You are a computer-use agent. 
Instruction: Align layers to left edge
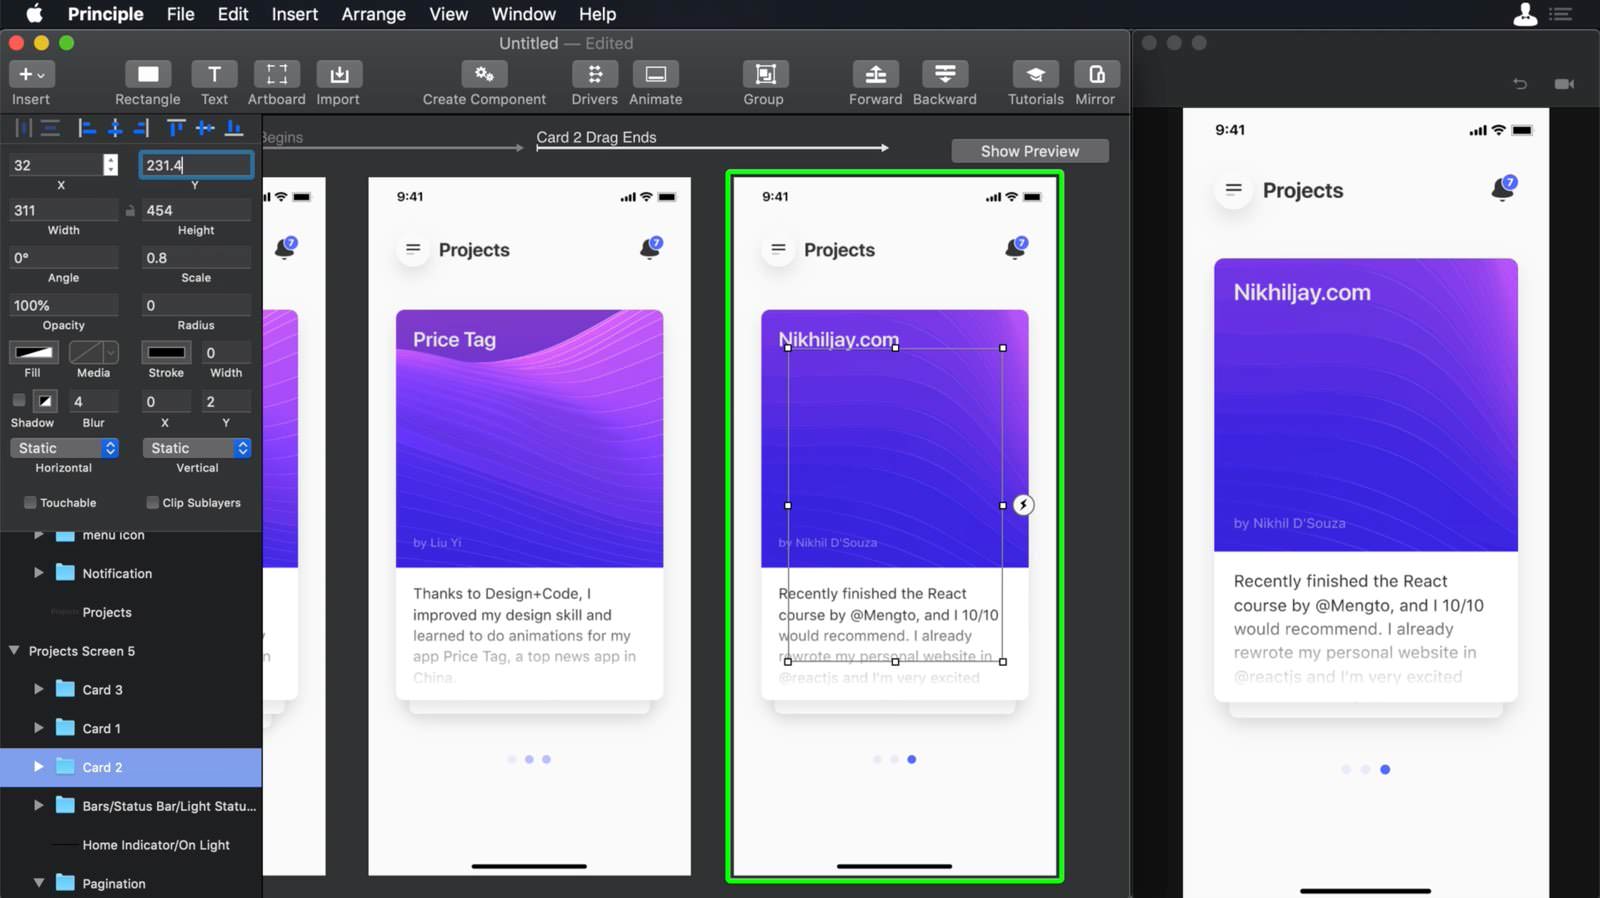[x=87, y=128]
